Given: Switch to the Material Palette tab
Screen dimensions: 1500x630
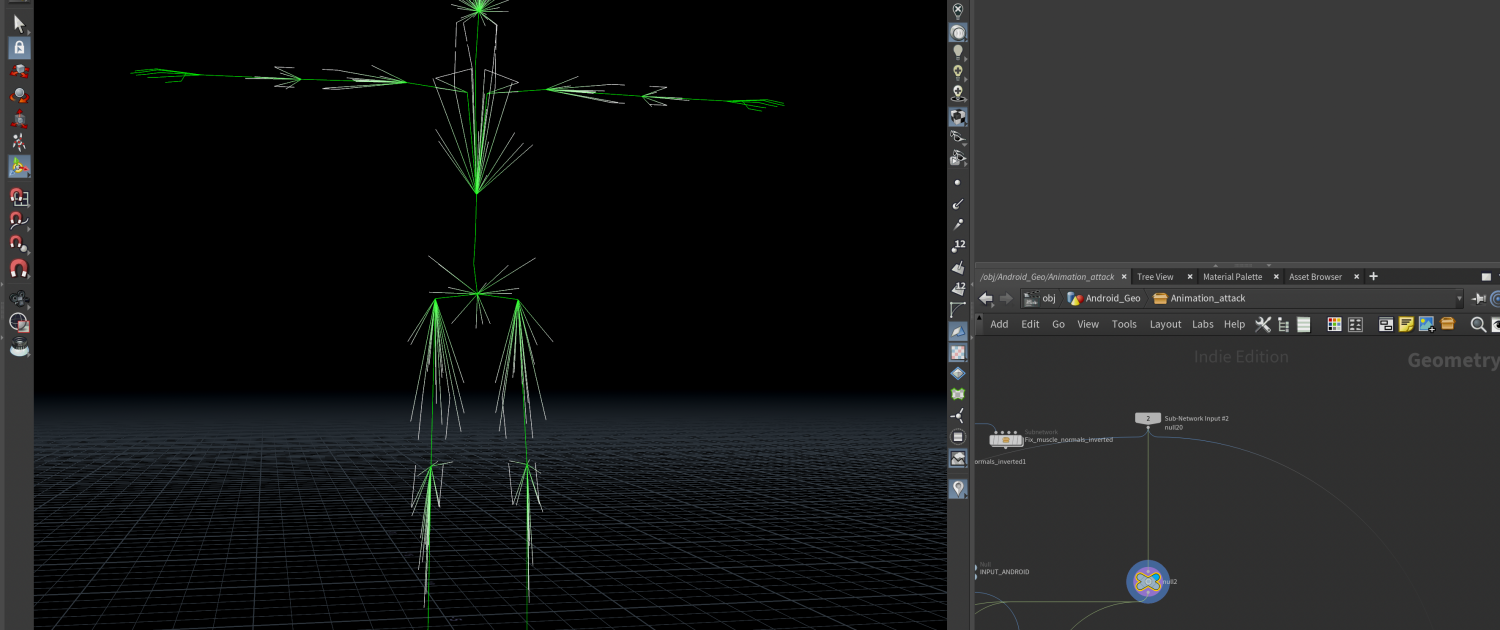Looking at the screenshot, I should (x=1232, y=277).
